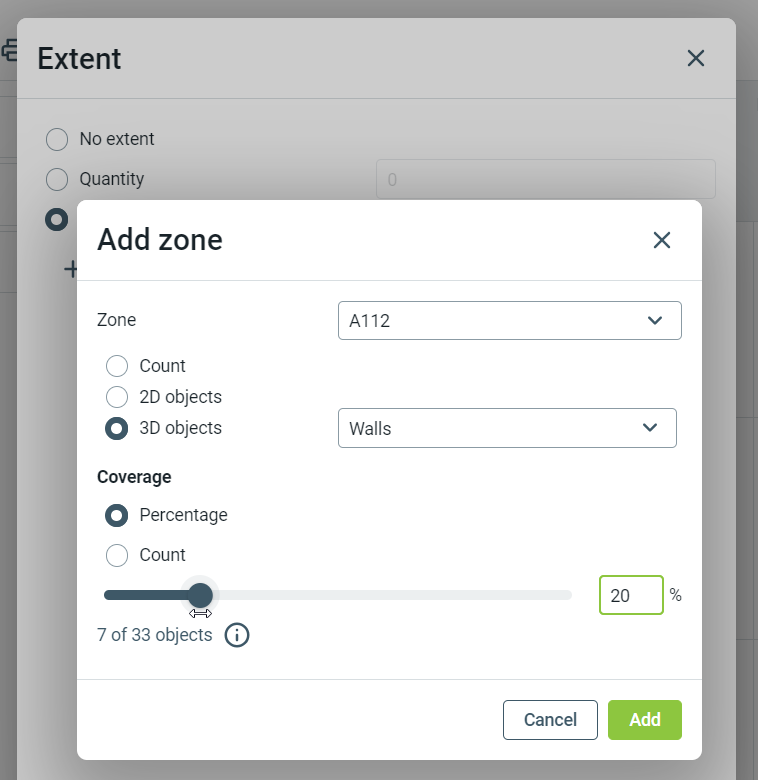The width and height of the screenshot is (758, 780).
Task: Click the Cancel button
Action: point(550,720)
